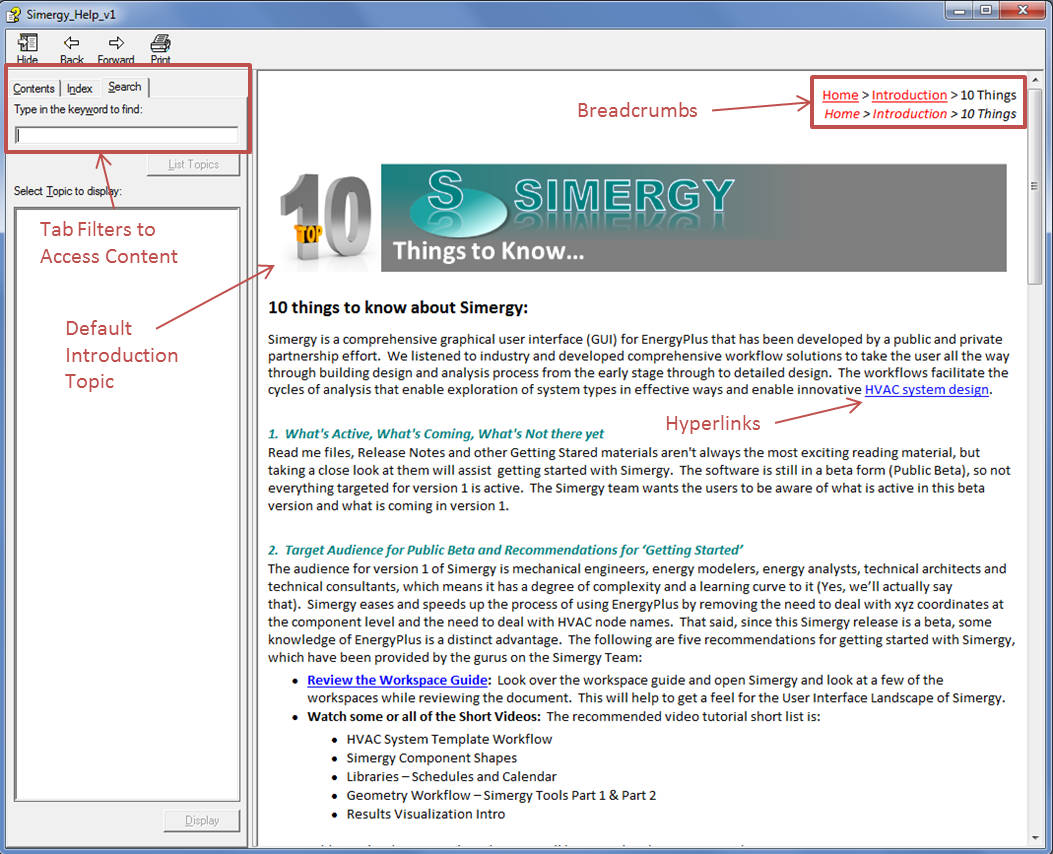The height and width of the screenshot is (854, 1053).
Task: Click the scrollbar up arrow
Action: [1035, 78]
